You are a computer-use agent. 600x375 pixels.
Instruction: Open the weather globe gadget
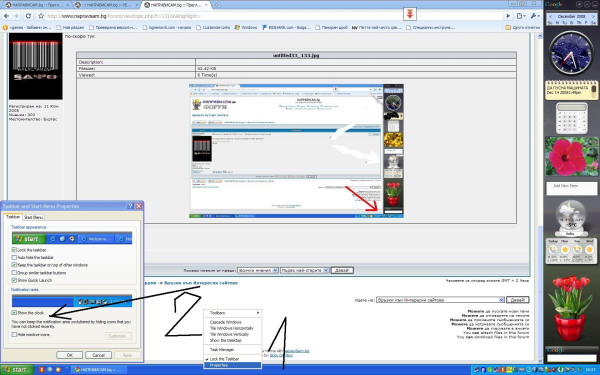click(571, 218)
